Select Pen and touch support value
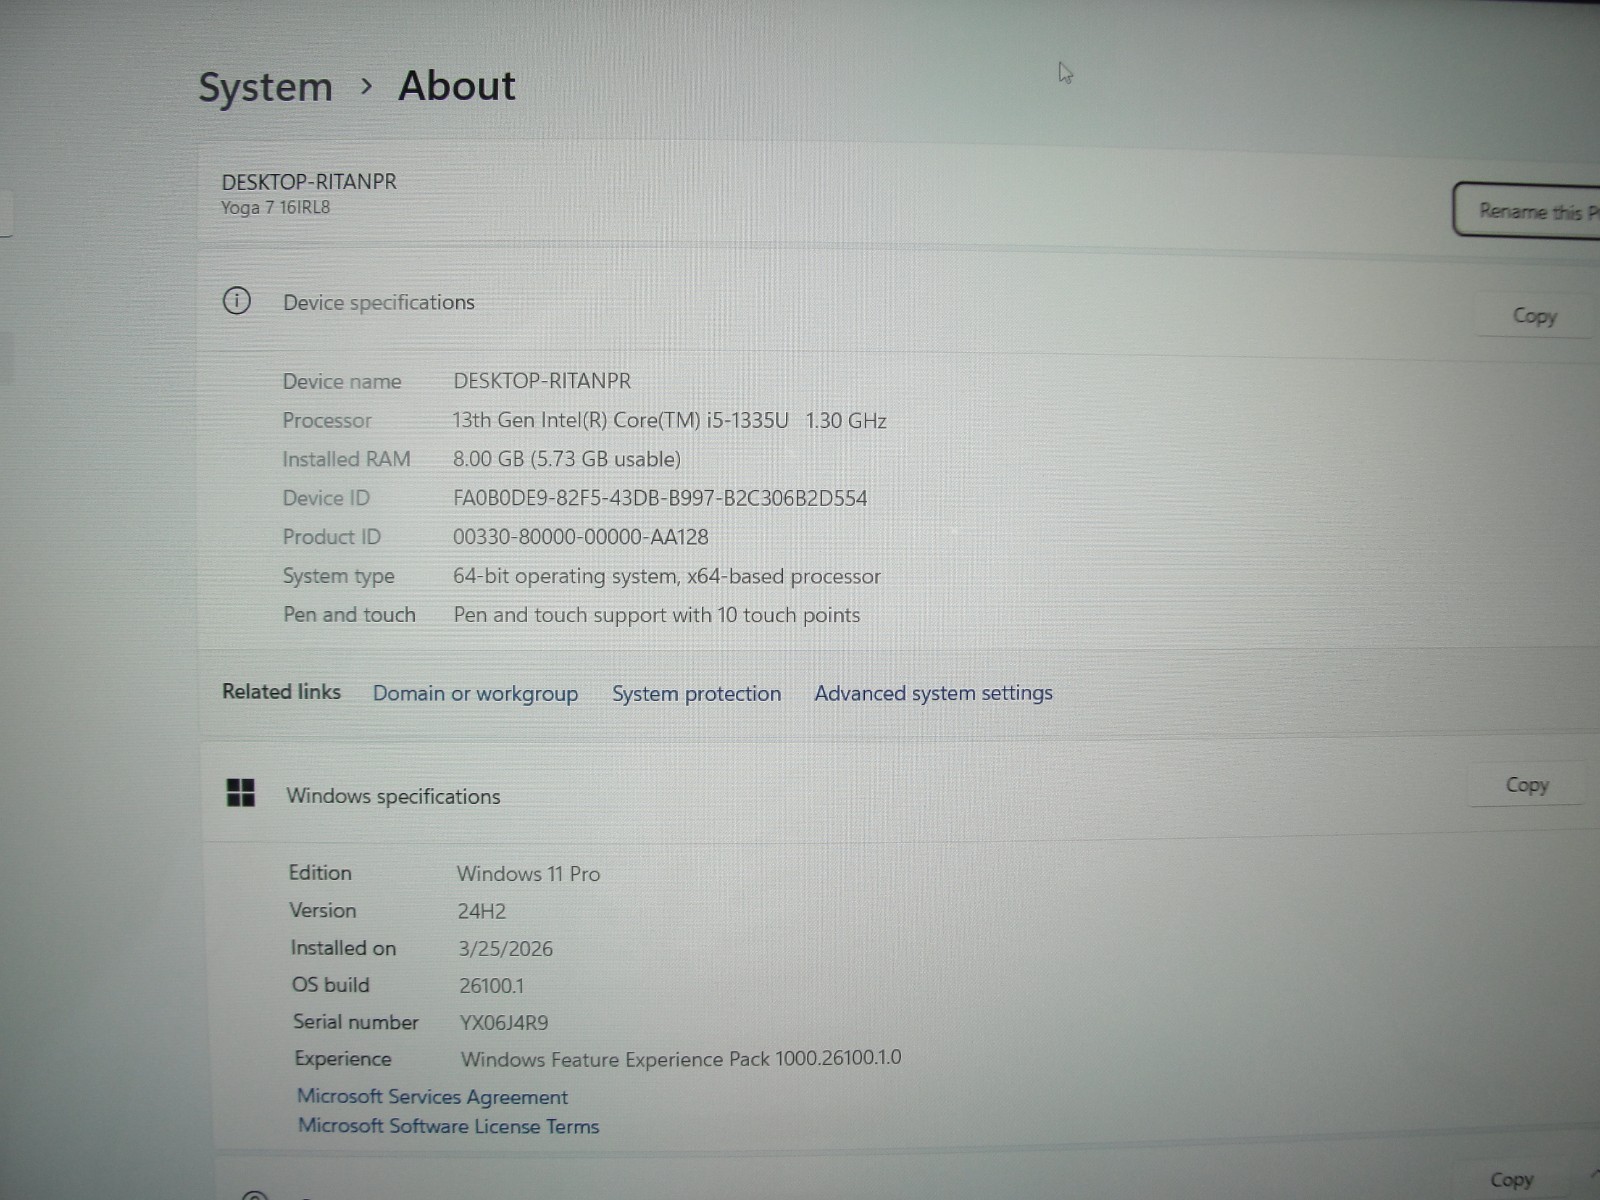The height and width of the screenshot is (1200, 1600). coord(657,615)
